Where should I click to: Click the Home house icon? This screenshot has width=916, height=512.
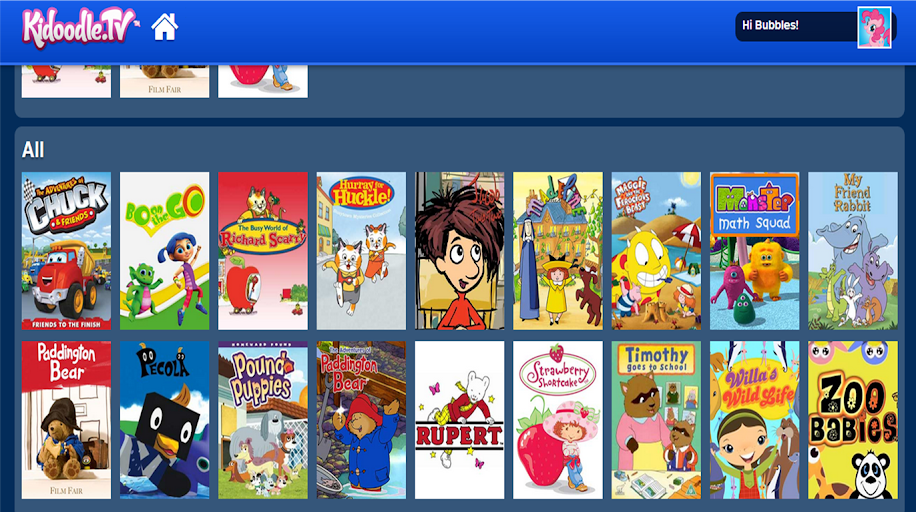click(x=164, y=27)
